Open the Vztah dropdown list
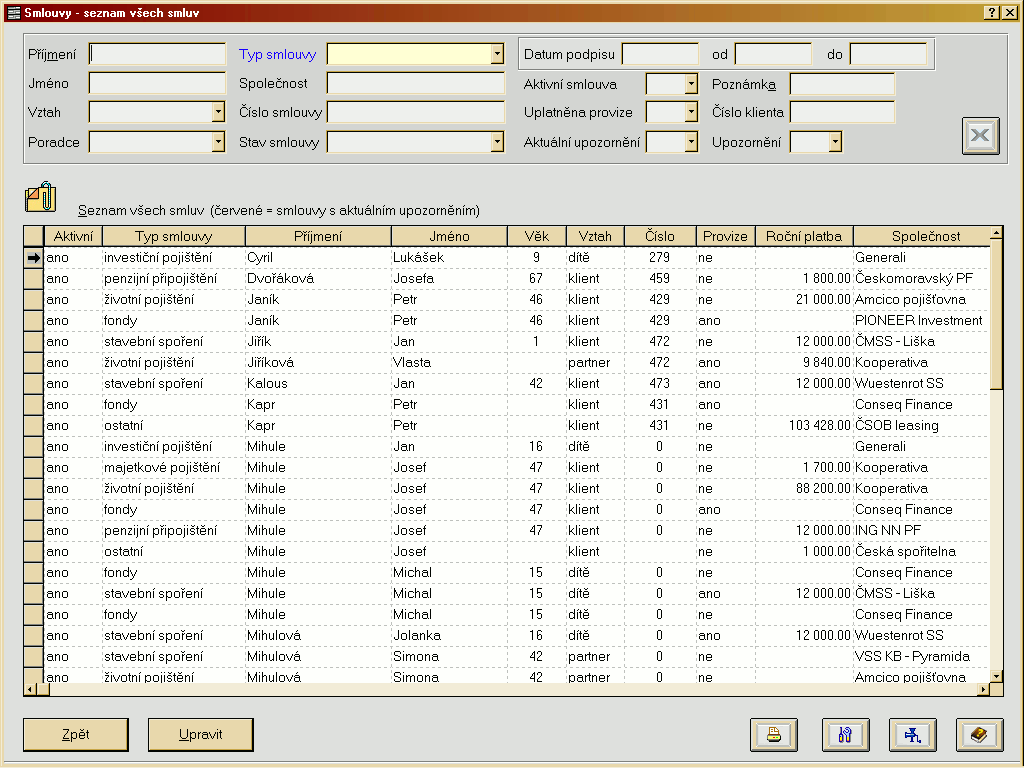This screenshot has width=1024, height=768. coord(218,113)
